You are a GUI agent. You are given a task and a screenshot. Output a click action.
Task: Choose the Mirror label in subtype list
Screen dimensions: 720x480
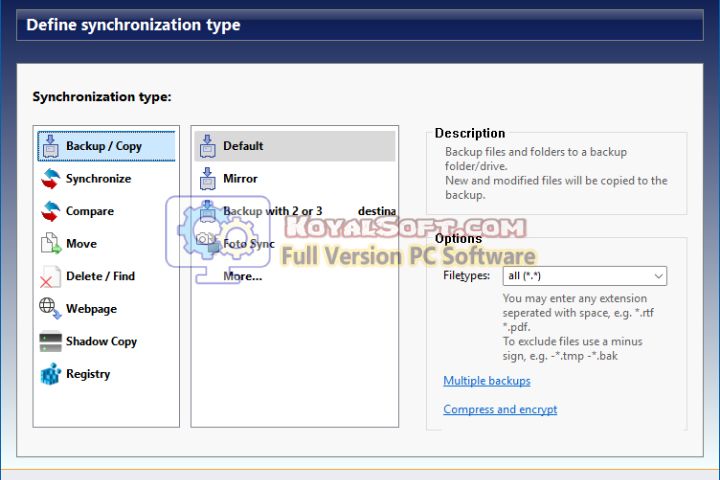click(240, 179)
